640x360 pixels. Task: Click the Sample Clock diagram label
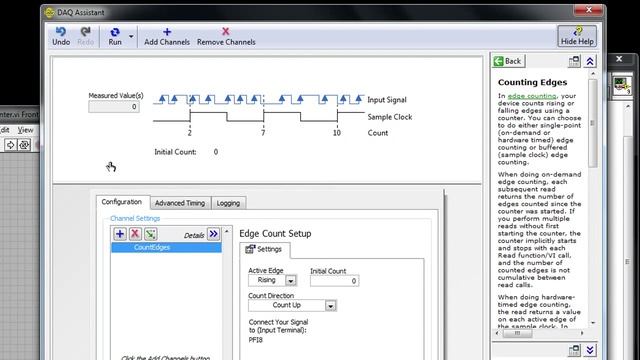pyautogui.click(x=390, y=117)
